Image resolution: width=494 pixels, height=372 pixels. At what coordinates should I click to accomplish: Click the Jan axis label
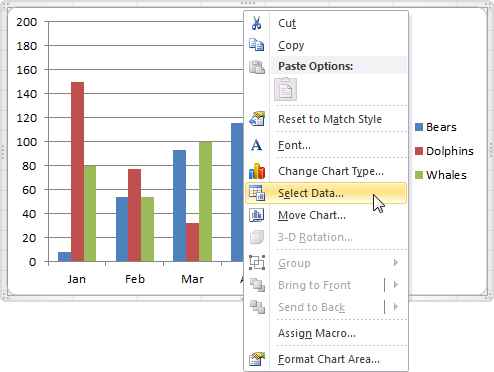click(77, 279)
